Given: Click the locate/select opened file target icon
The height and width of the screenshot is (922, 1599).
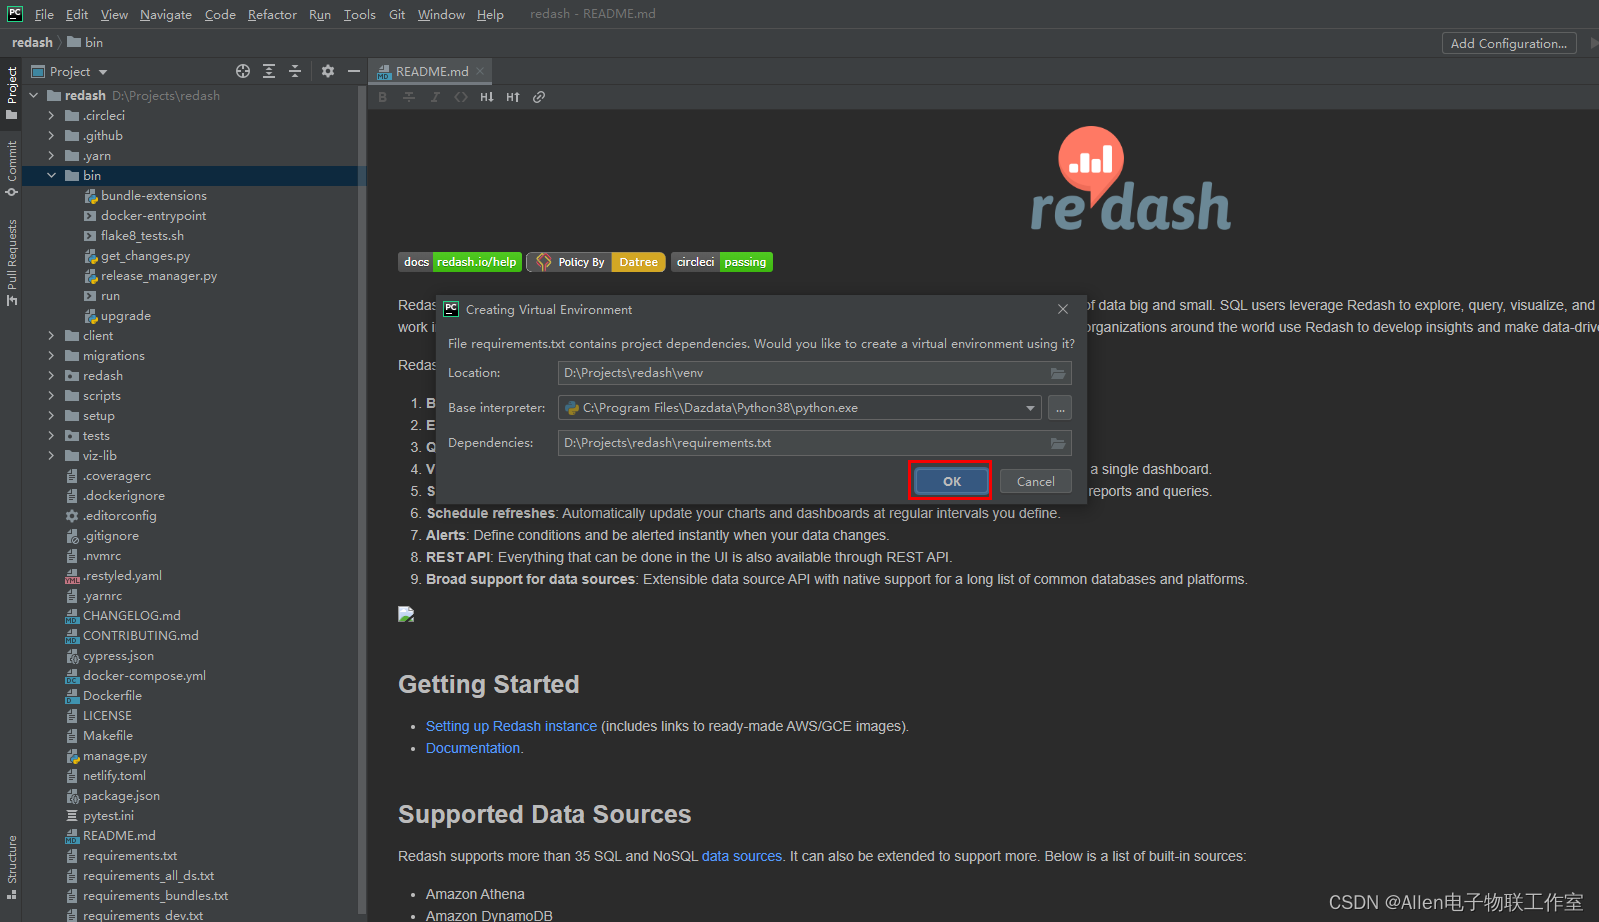Looking at the screenshot, I should coord(242,71).
